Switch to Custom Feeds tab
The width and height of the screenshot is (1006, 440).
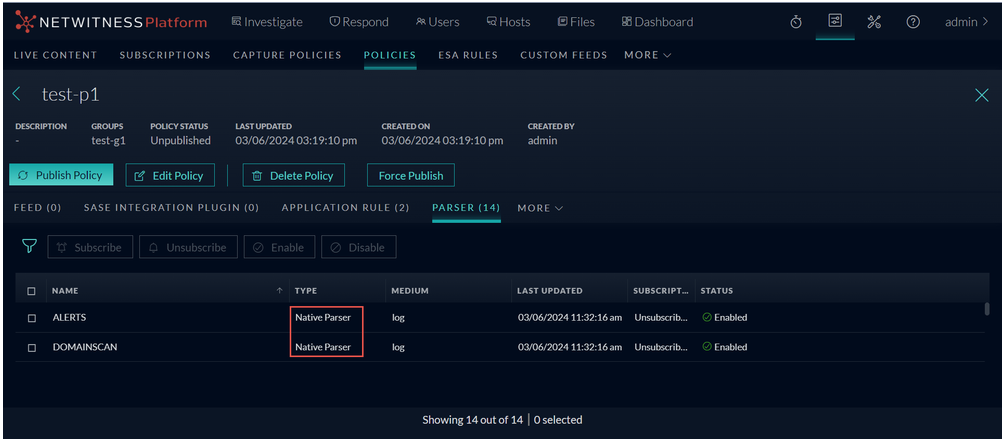pos(563,55)
